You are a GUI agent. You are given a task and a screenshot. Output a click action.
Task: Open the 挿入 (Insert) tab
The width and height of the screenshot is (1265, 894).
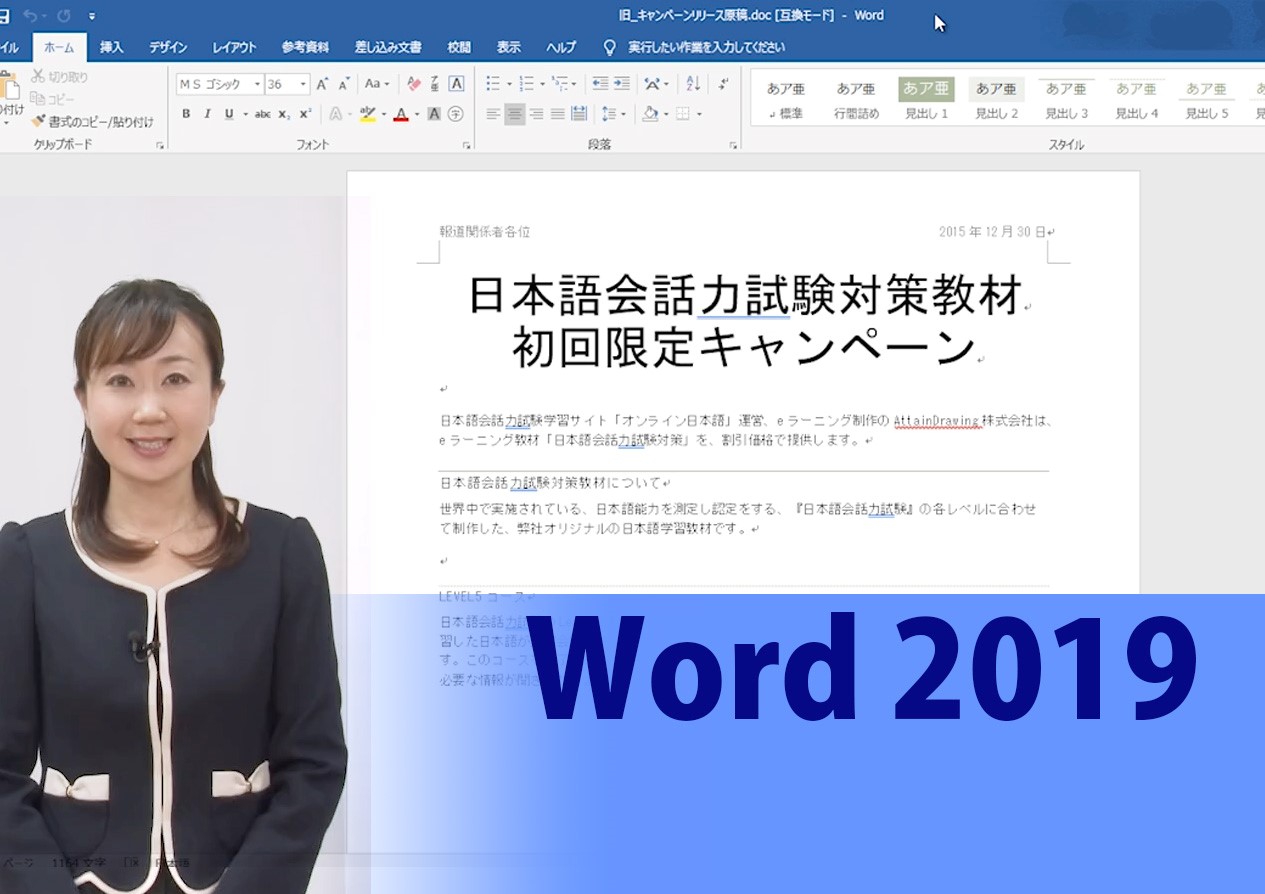(x=112, y=47)
